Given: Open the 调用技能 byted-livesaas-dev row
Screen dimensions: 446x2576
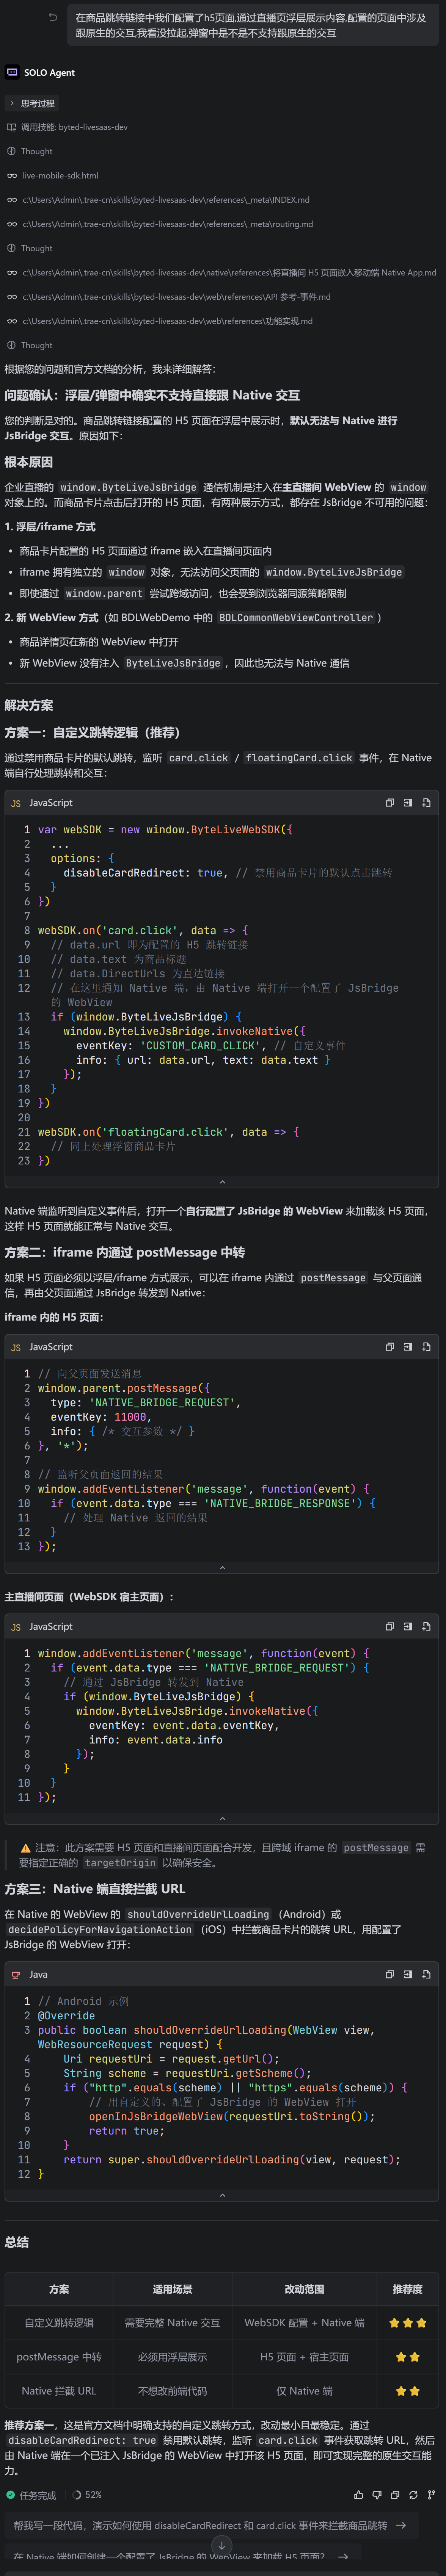Looking at the screenshot, I should (67, 127).
